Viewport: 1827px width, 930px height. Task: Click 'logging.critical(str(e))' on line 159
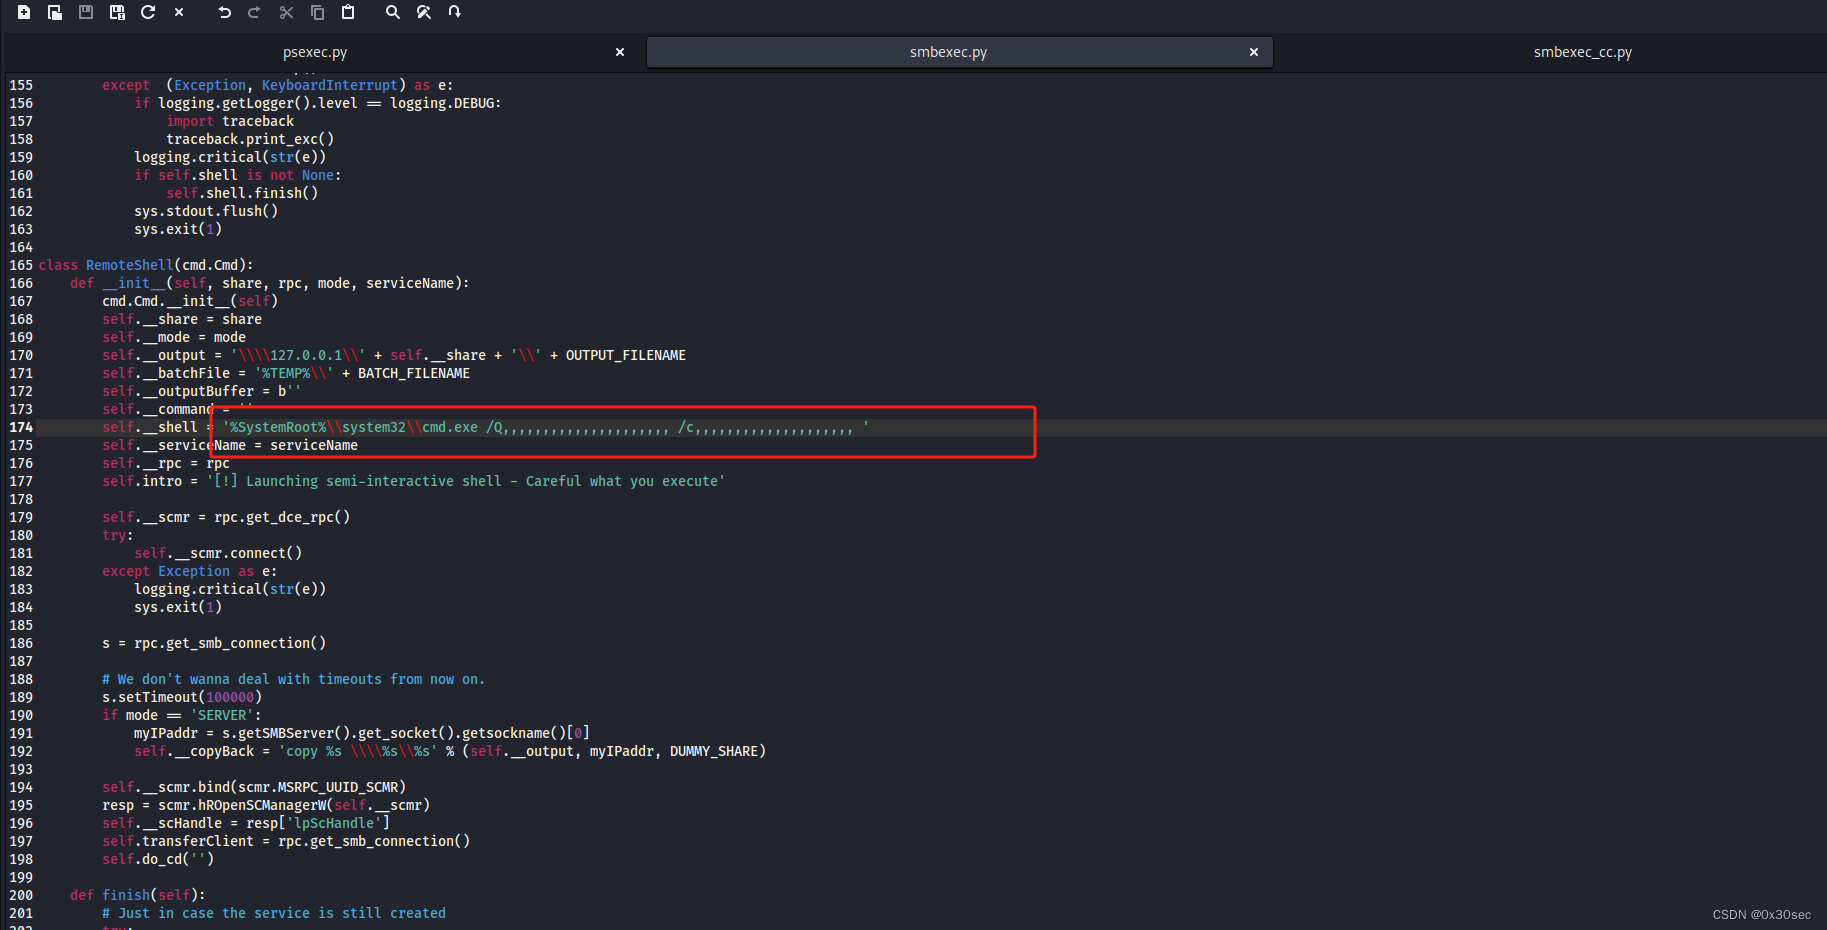pyautogui.click(x=230, y=157)
